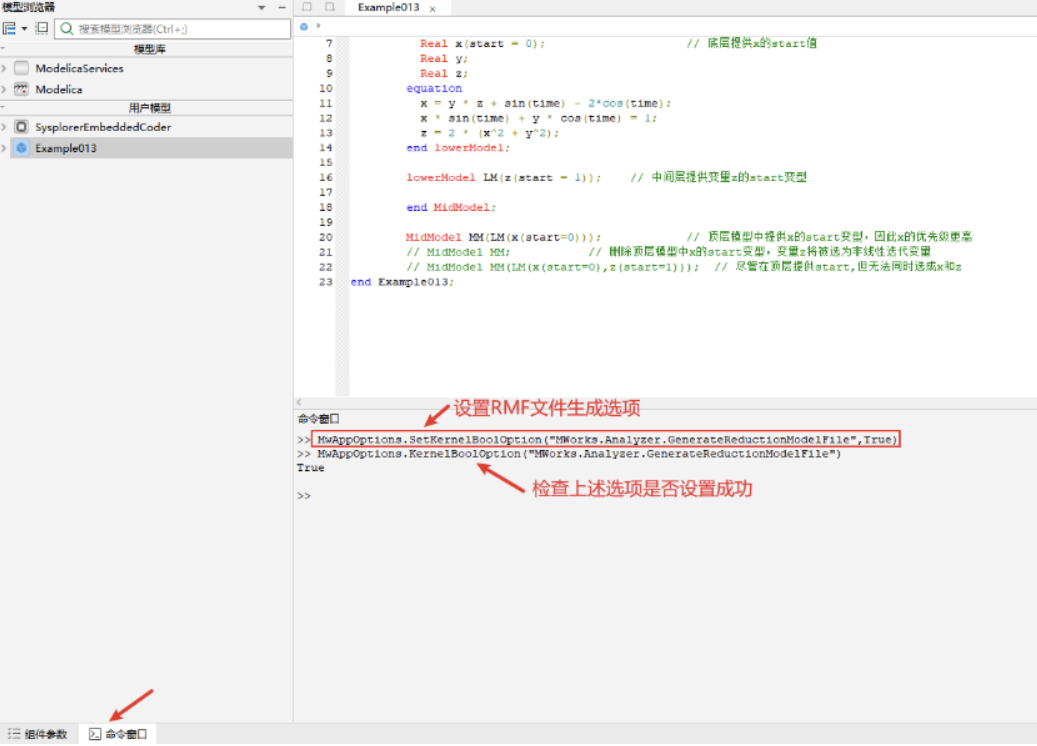Screen dimensions: 1037x746
Task: Click the command window empty prompt line
Action: [304, 496]
